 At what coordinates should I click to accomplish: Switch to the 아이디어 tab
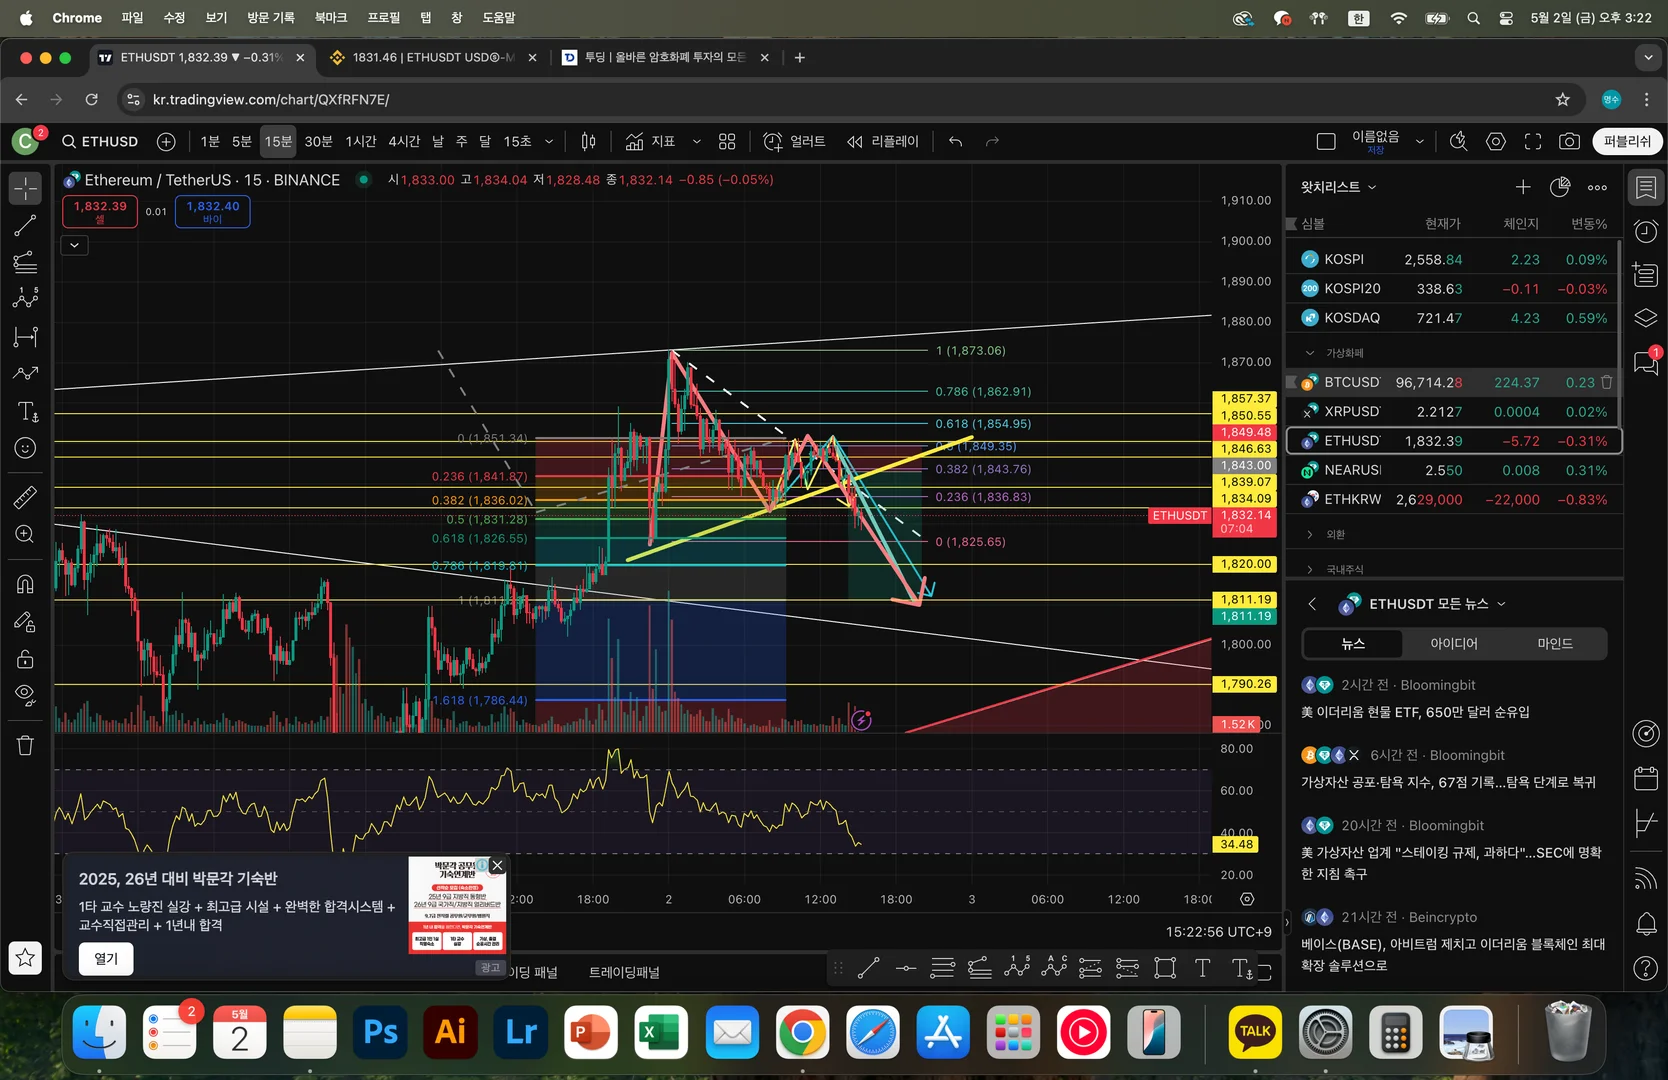point(1453,644)
